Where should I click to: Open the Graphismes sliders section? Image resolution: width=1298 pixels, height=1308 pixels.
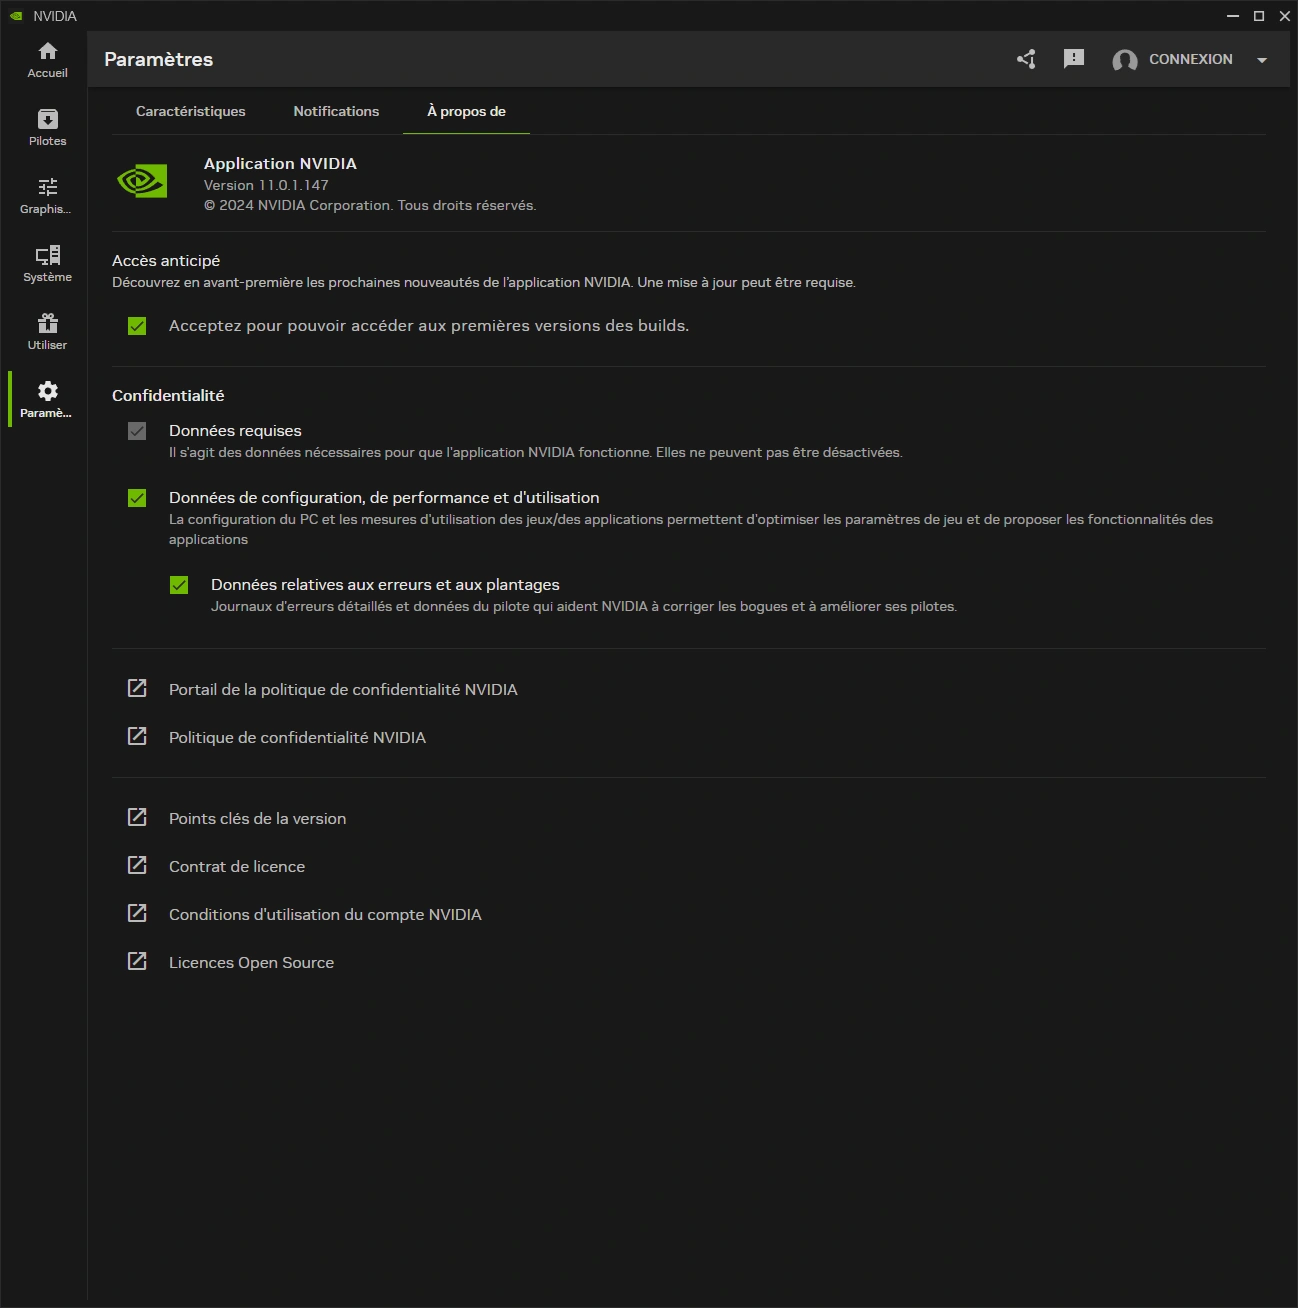point(47,196)
